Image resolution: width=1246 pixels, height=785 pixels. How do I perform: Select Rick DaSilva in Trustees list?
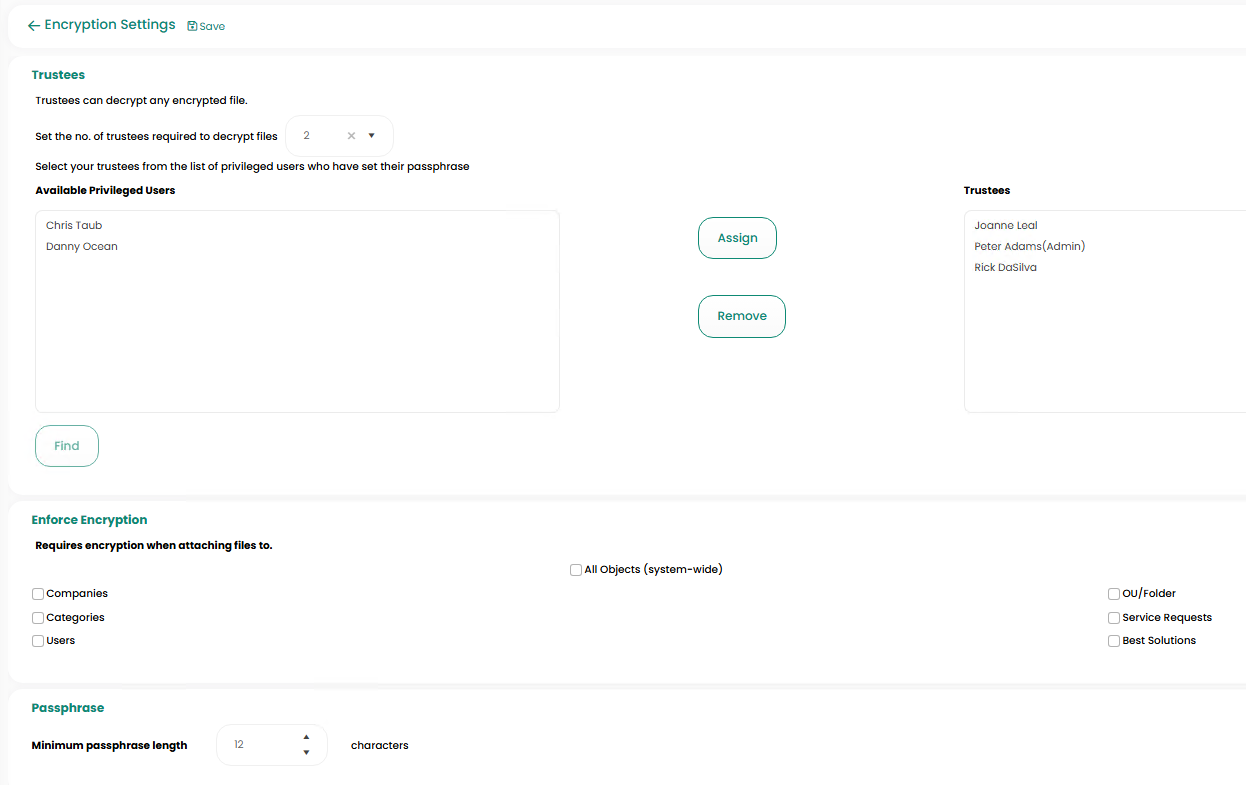(1005, 268)
